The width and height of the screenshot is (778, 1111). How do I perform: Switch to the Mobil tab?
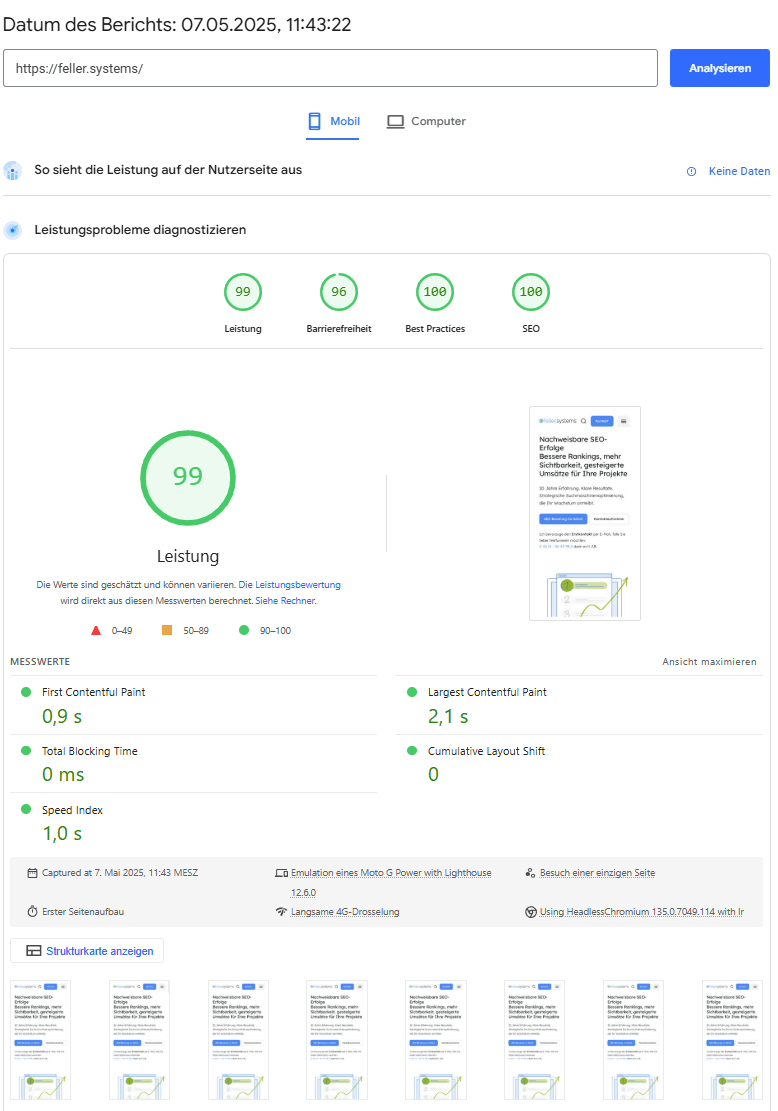(332, 121)
